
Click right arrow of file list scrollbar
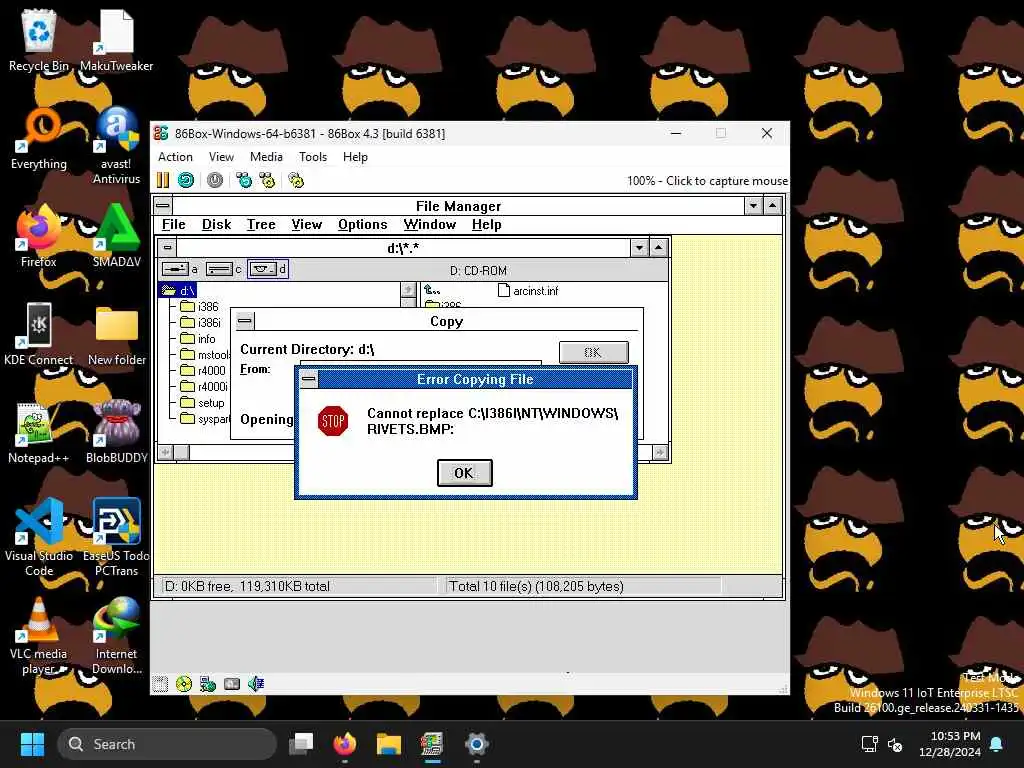(x=660, y=453)
